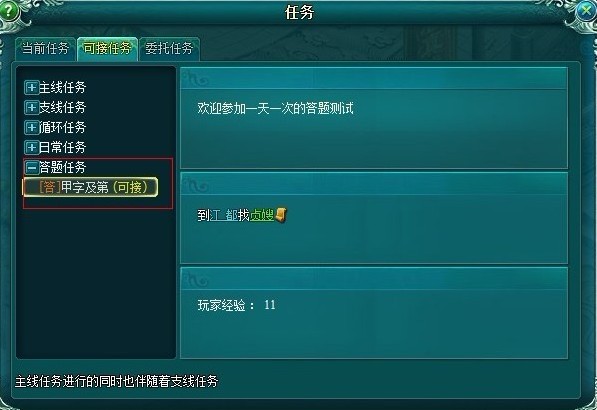The image size is (597, 410).
Task: Select the 可接任务 tab
Action: pos(107,49)
